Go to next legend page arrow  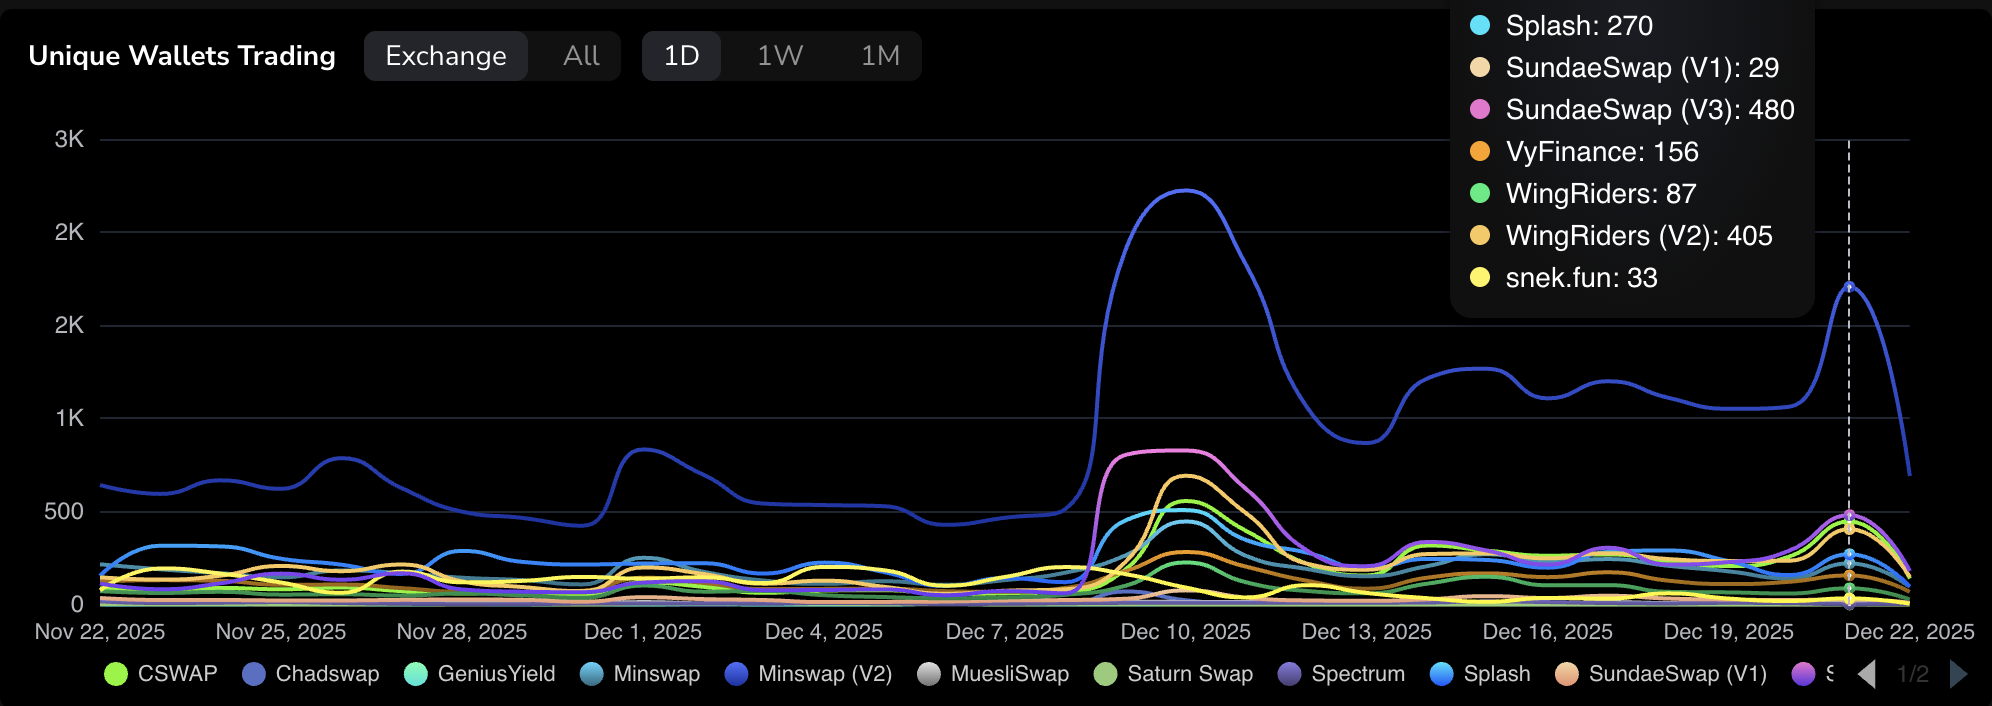click(1959, 674)
